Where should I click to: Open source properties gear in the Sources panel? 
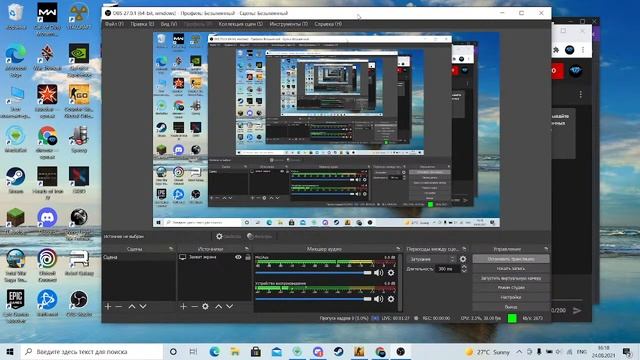[x=205, y=306]
